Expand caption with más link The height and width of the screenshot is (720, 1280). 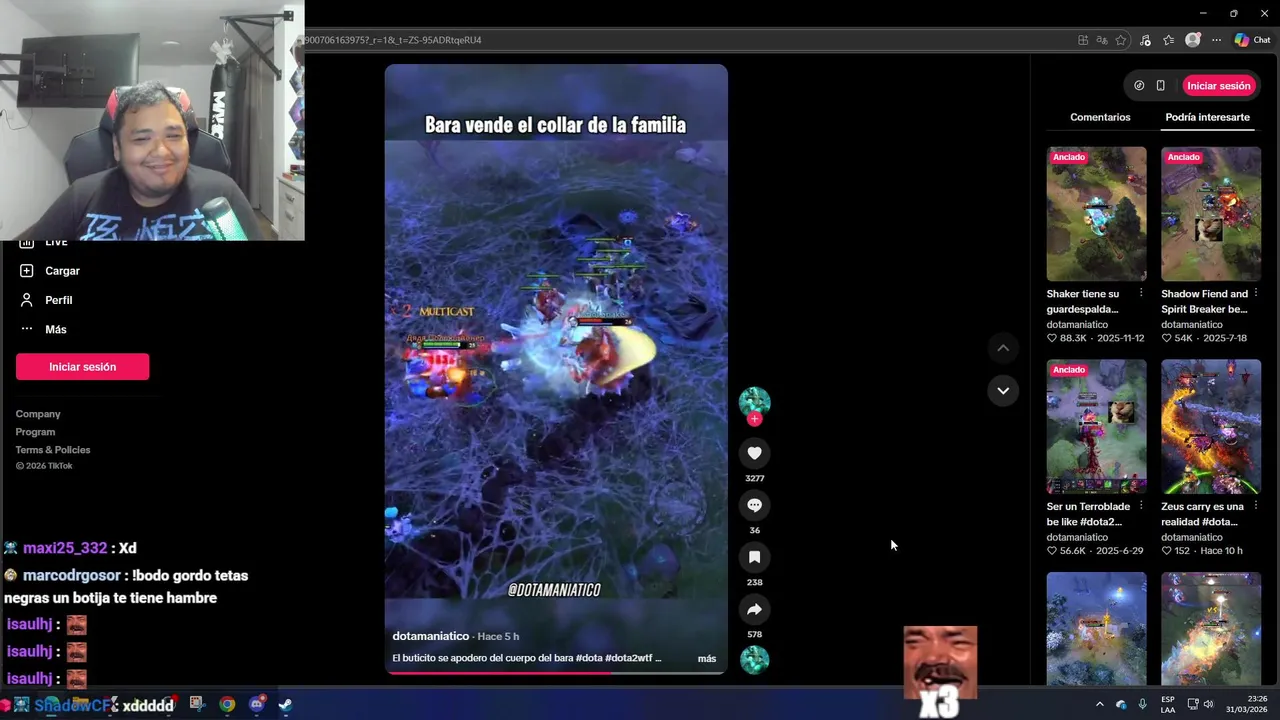pyautogui.click(x=707, y=659)
